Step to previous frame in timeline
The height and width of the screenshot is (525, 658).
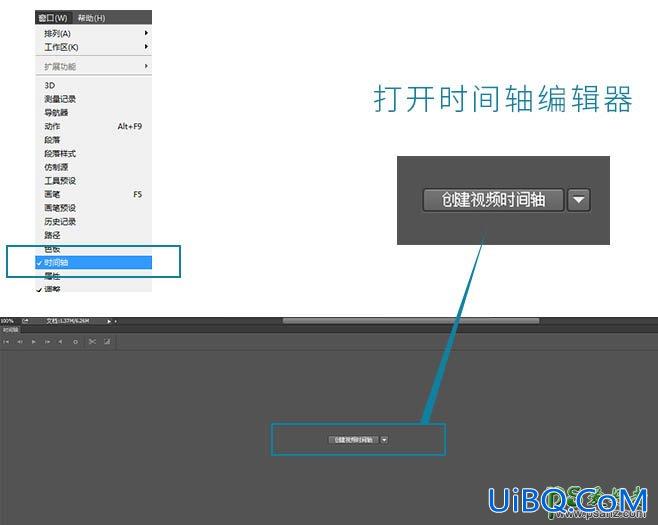click(20, 342)
